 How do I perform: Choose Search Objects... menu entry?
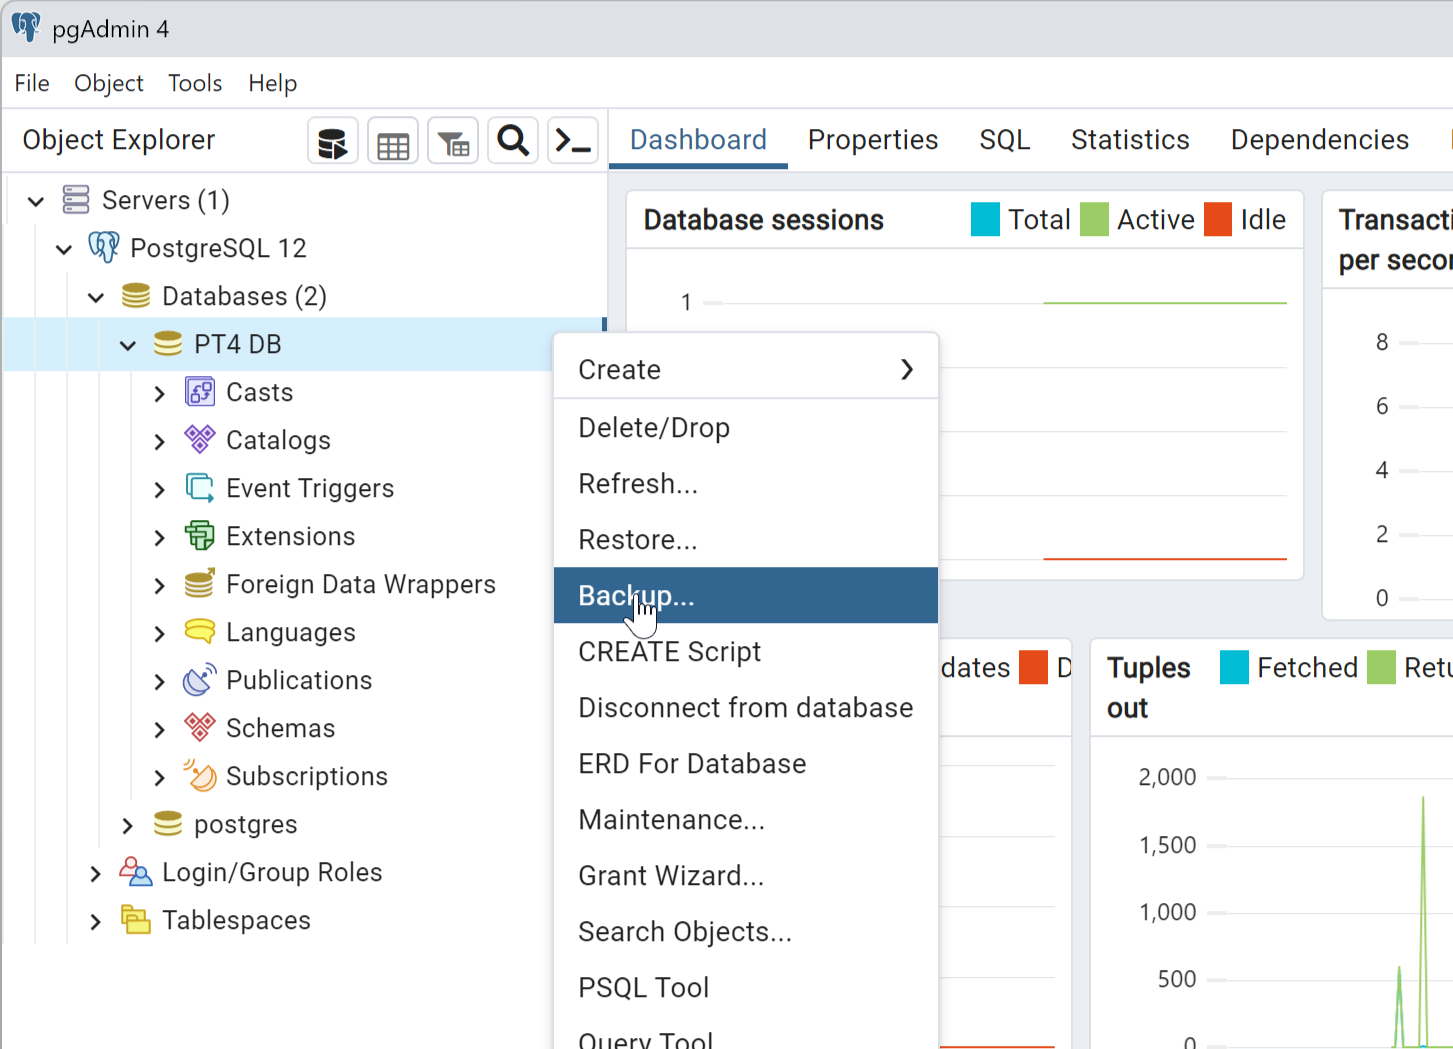click(746, 932)
